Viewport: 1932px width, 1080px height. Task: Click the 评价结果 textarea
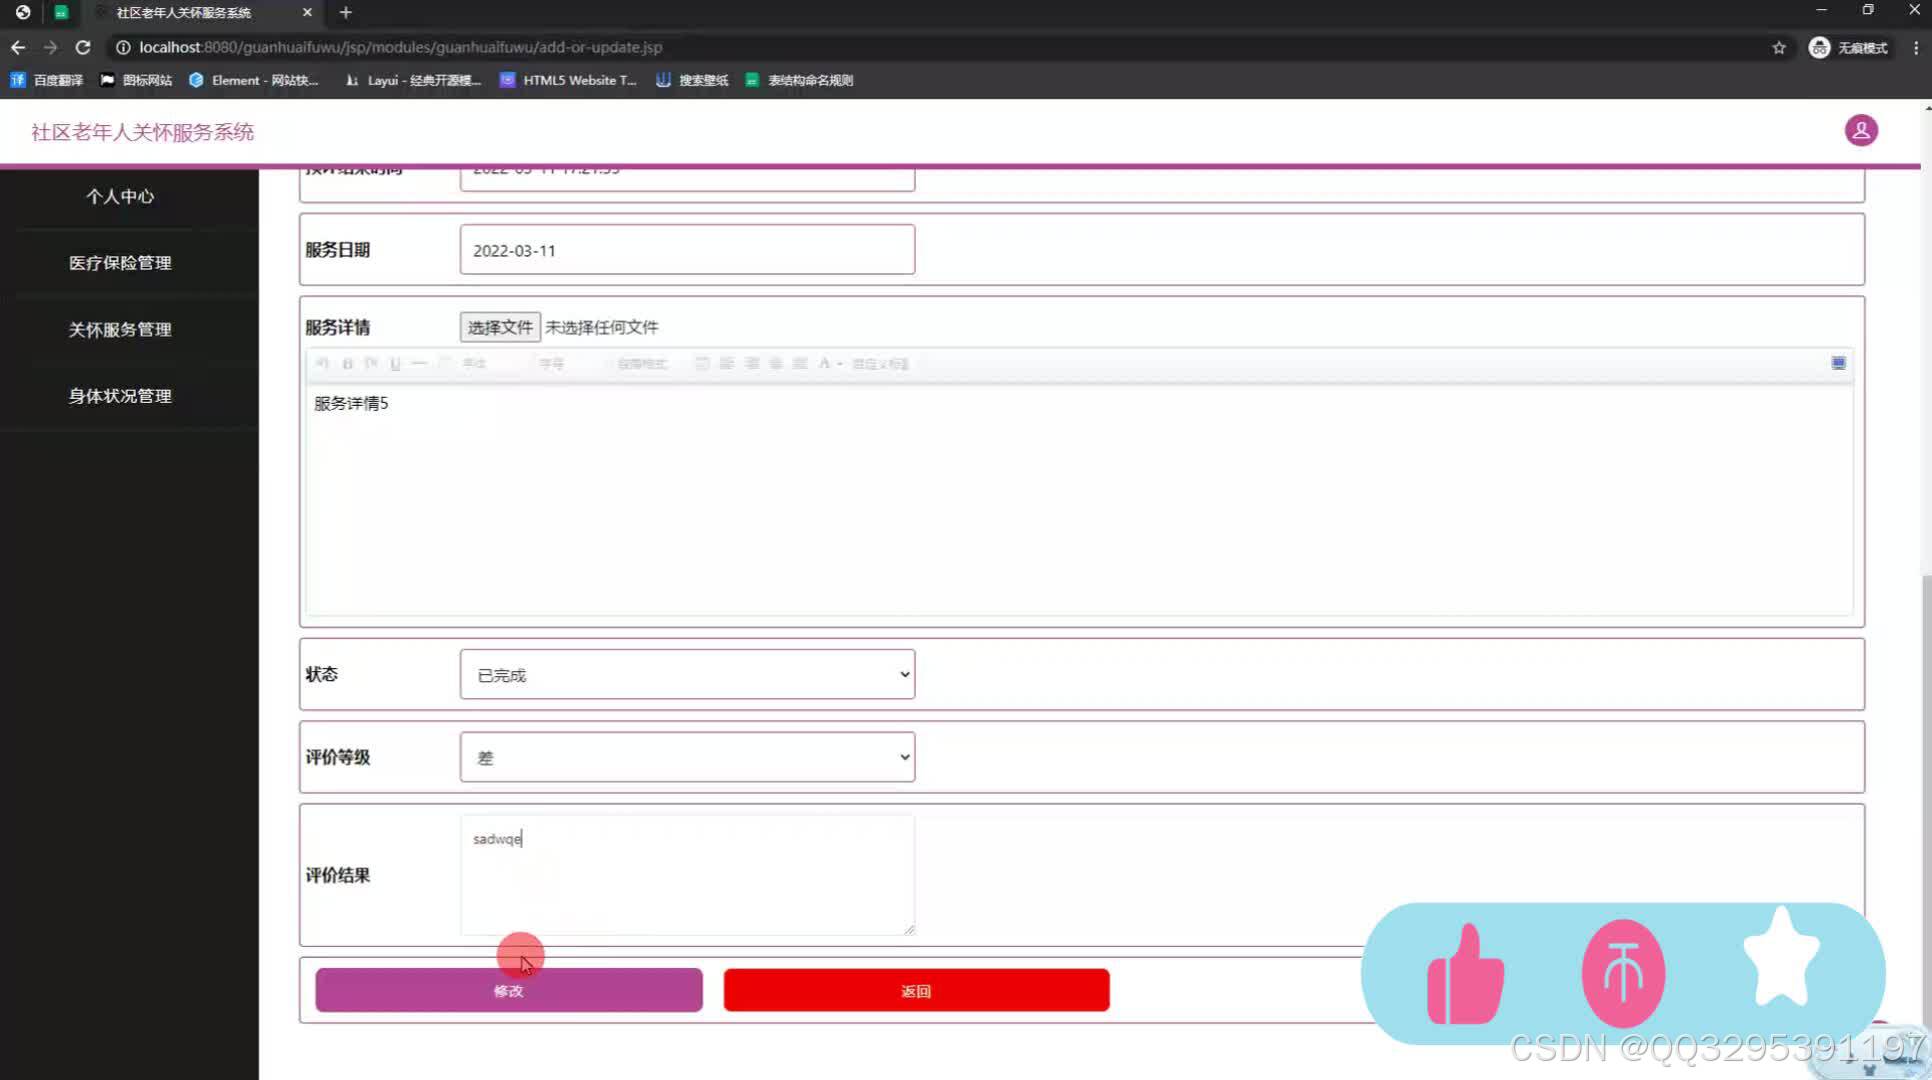click(x=687, y=875)
